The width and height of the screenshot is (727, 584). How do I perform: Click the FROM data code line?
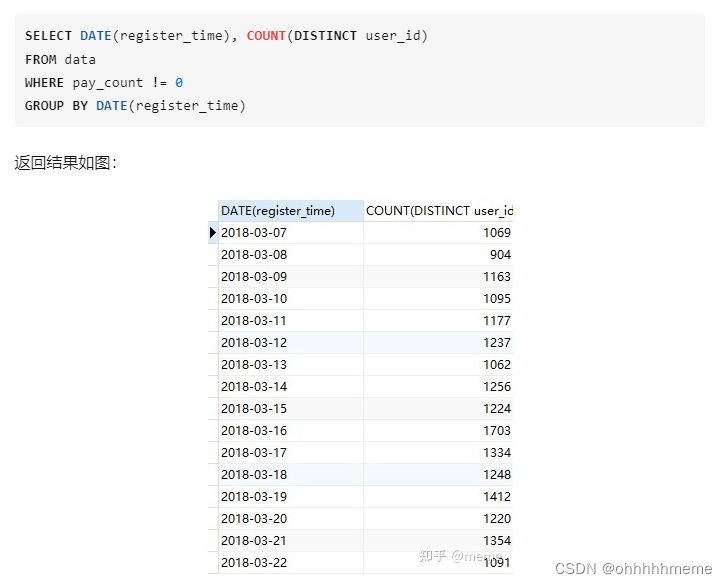pos(60,60)
